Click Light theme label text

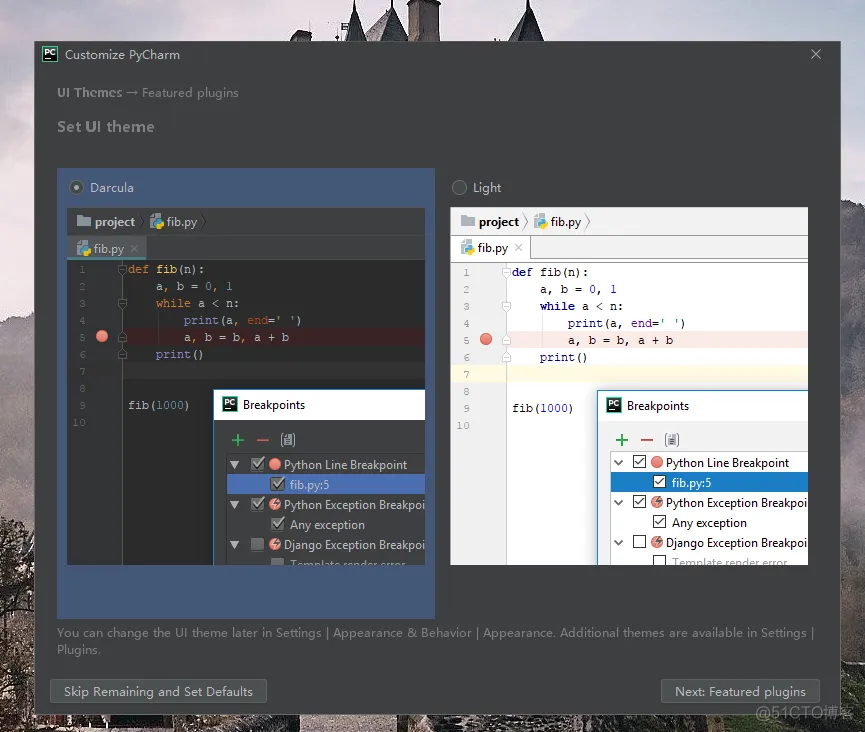click(487, 188)
